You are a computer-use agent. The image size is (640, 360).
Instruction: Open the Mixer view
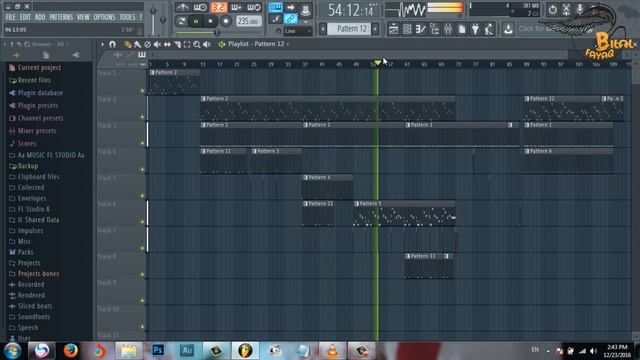click(448, 29)
